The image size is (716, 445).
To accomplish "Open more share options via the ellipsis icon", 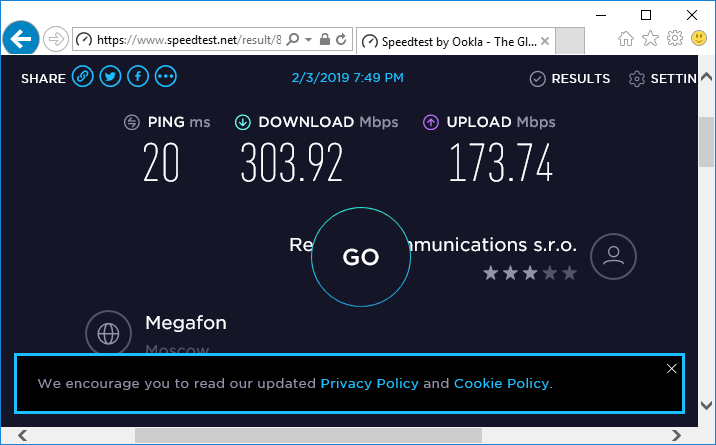I will point(166,77).
